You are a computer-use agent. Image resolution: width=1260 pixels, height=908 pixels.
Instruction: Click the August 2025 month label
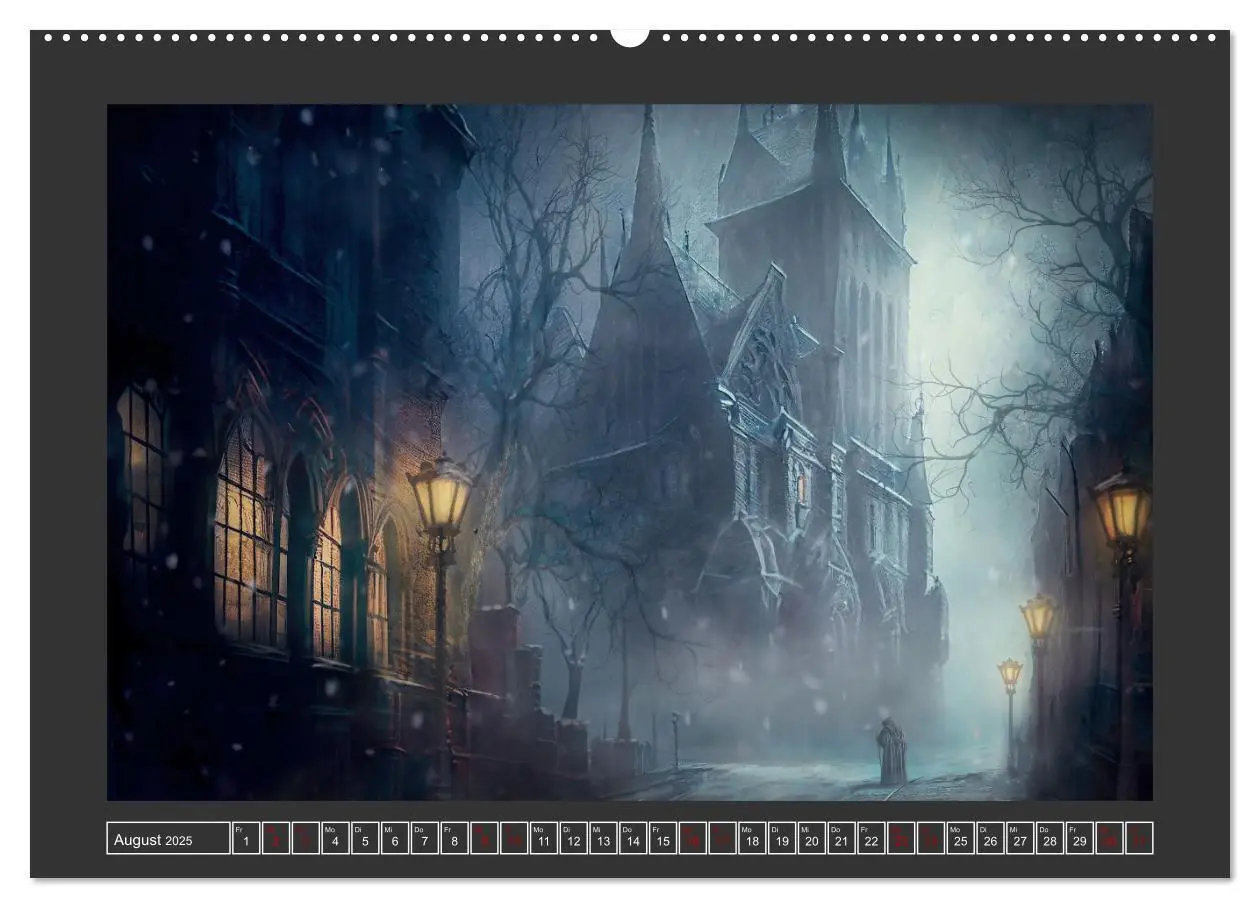pyautogui.click(x=168, y=839)
